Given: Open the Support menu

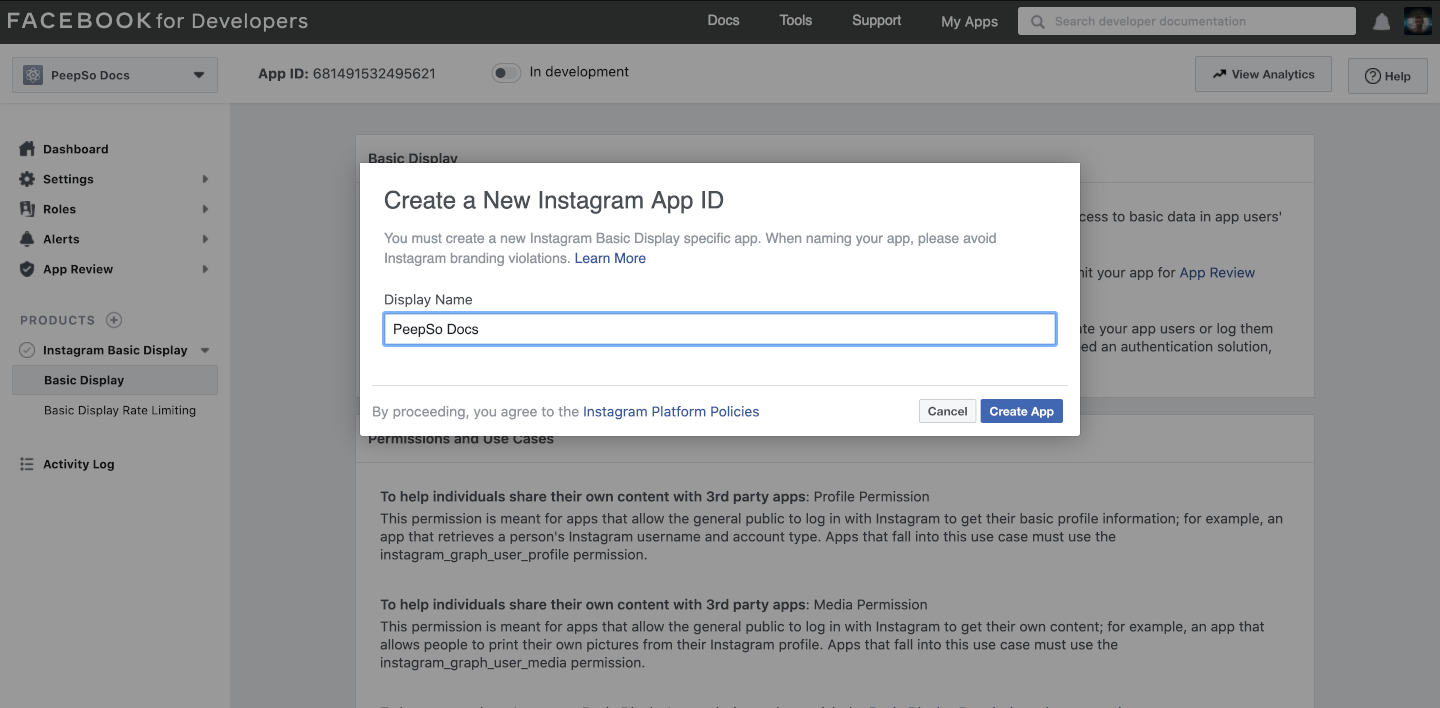Looking at the screenshot, I should [876, 20].
